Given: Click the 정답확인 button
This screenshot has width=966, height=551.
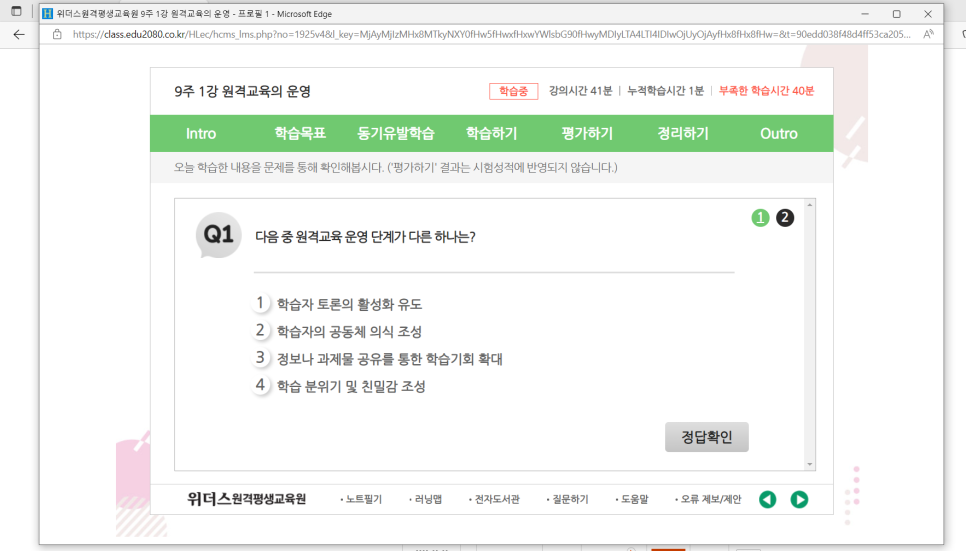Looking at the screenshot, I should [707, 437].
